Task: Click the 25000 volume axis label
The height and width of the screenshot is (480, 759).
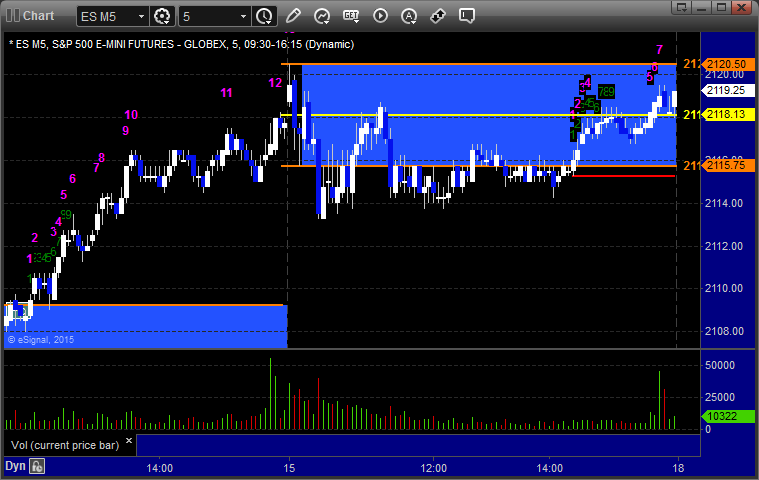Action: 720,397
